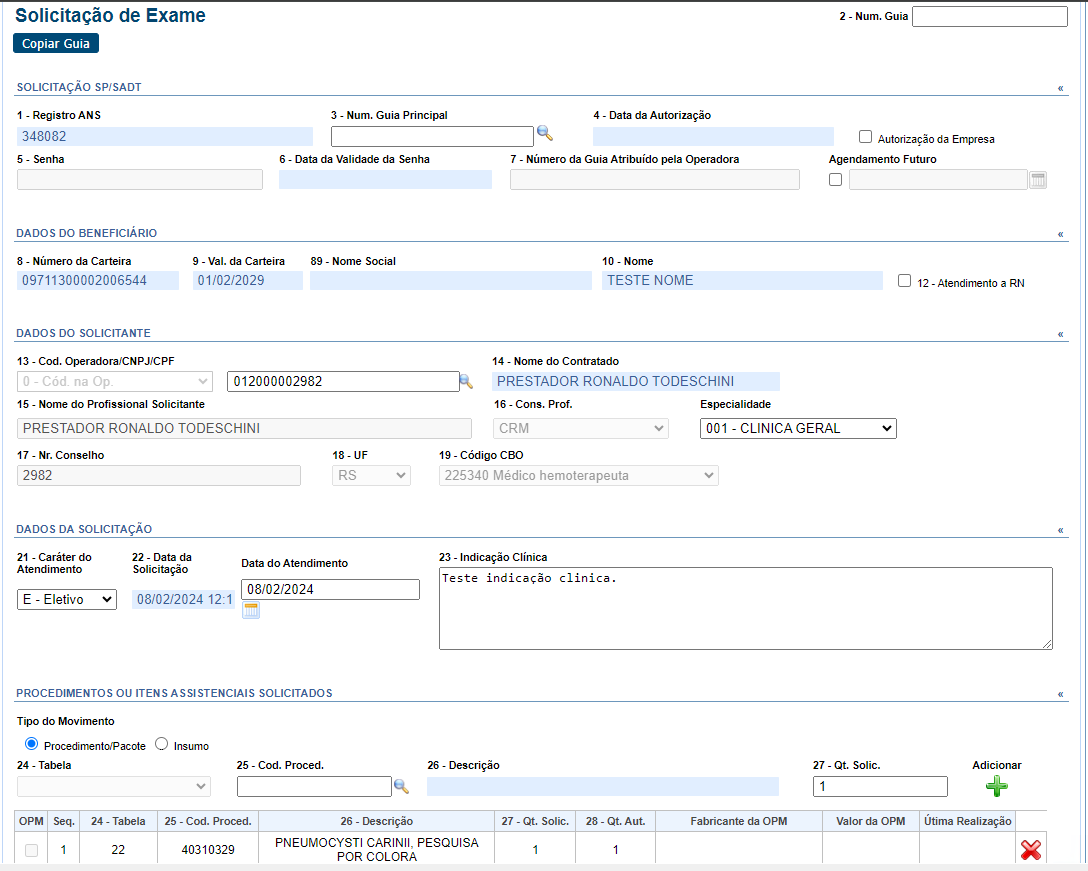Collapse the Dados do Beneficiário section
Image resolution: width=1088 pixels, height=871 pixels.
point(1060,234)
